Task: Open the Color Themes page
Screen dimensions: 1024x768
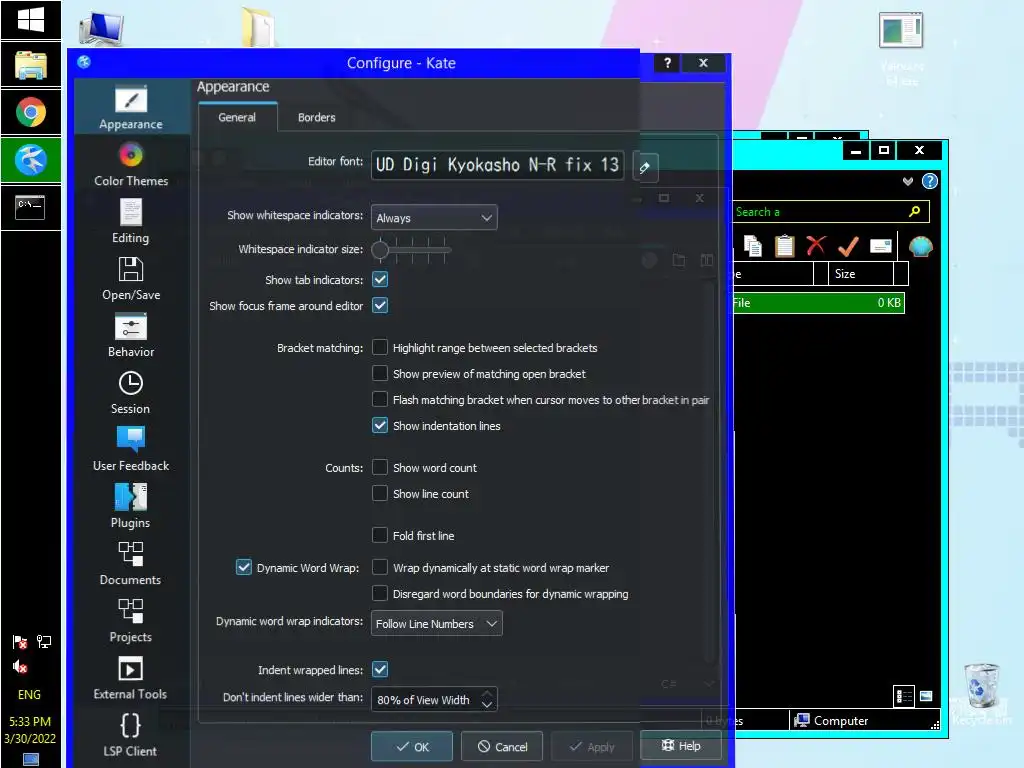Action: [x=131, y=165]
